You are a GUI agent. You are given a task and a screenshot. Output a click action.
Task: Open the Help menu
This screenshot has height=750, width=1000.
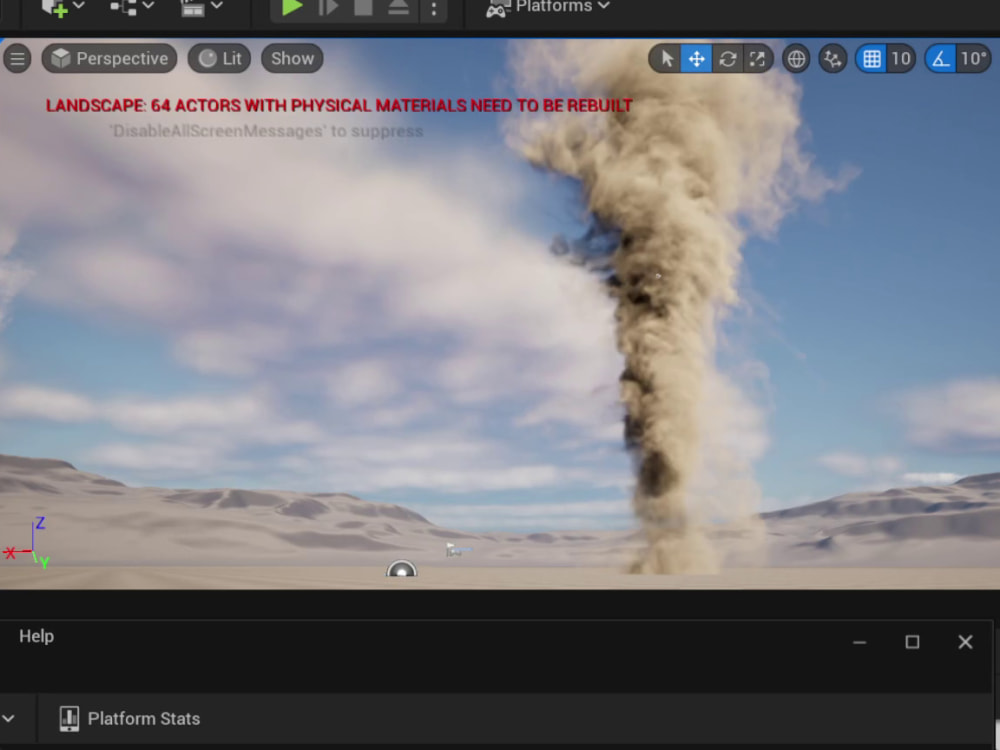pos(36,636)
